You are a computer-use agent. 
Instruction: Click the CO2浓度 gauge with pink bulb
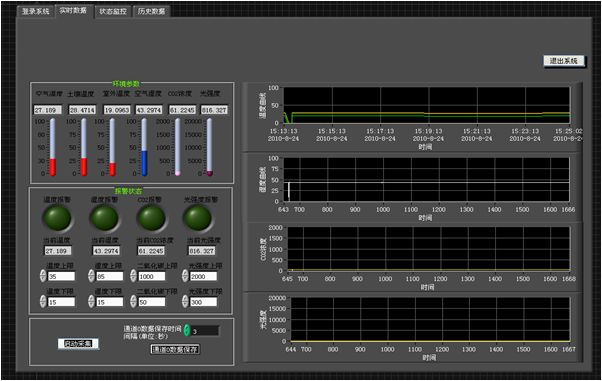(x=178, y=147)
